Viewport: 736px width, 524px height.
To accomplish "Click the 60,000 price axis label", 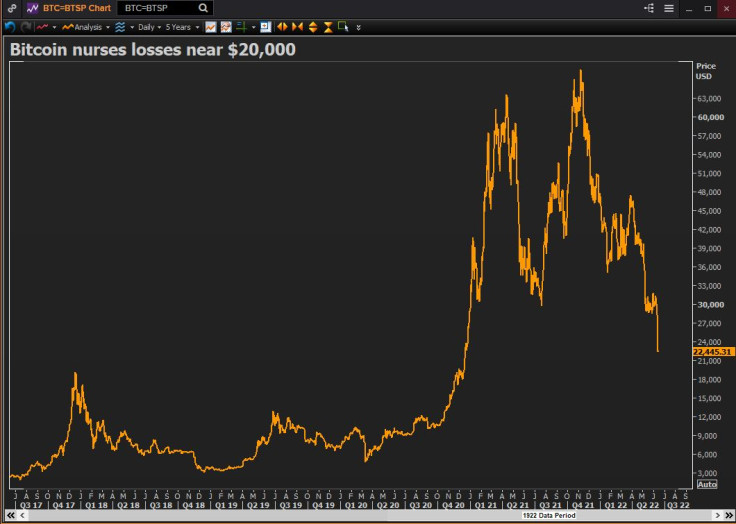I will pyautogui.click(x=711, y=117).
